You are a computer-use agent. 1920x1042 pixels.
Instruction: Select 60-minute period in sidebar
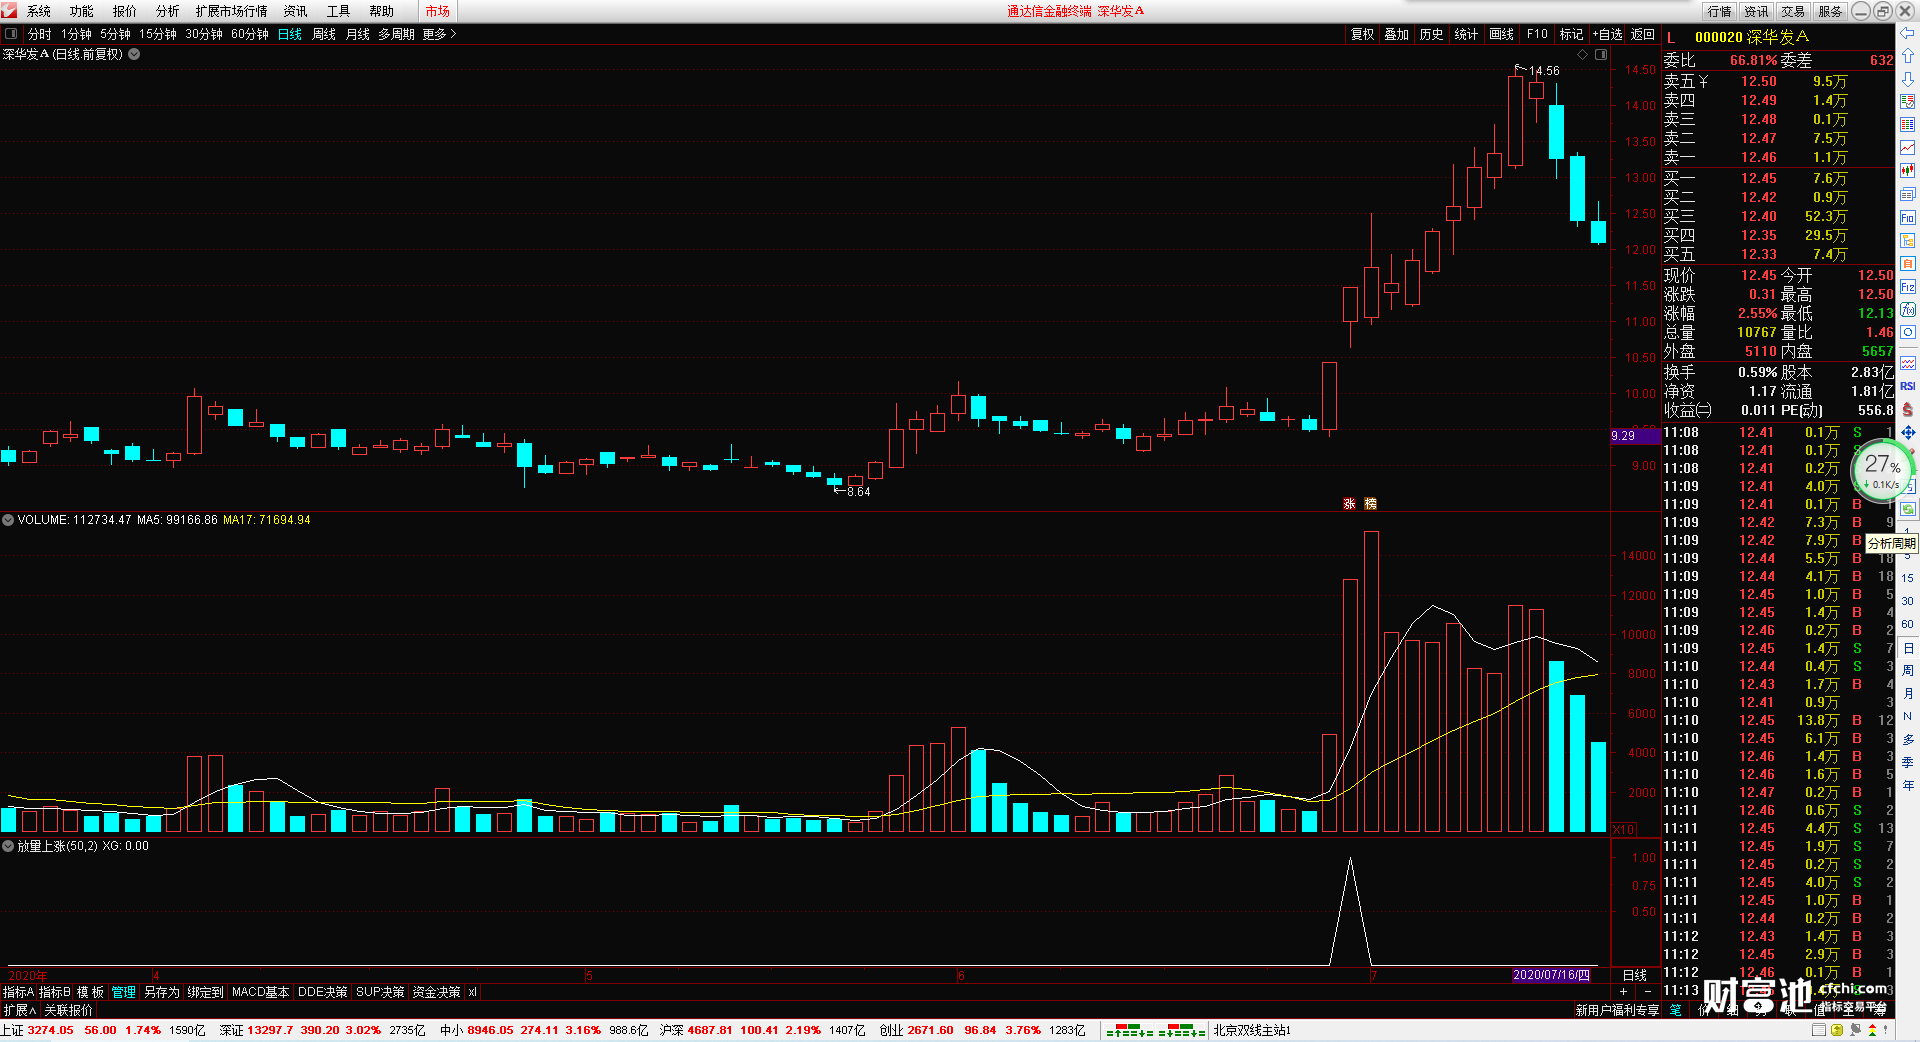click(1908, 624)
